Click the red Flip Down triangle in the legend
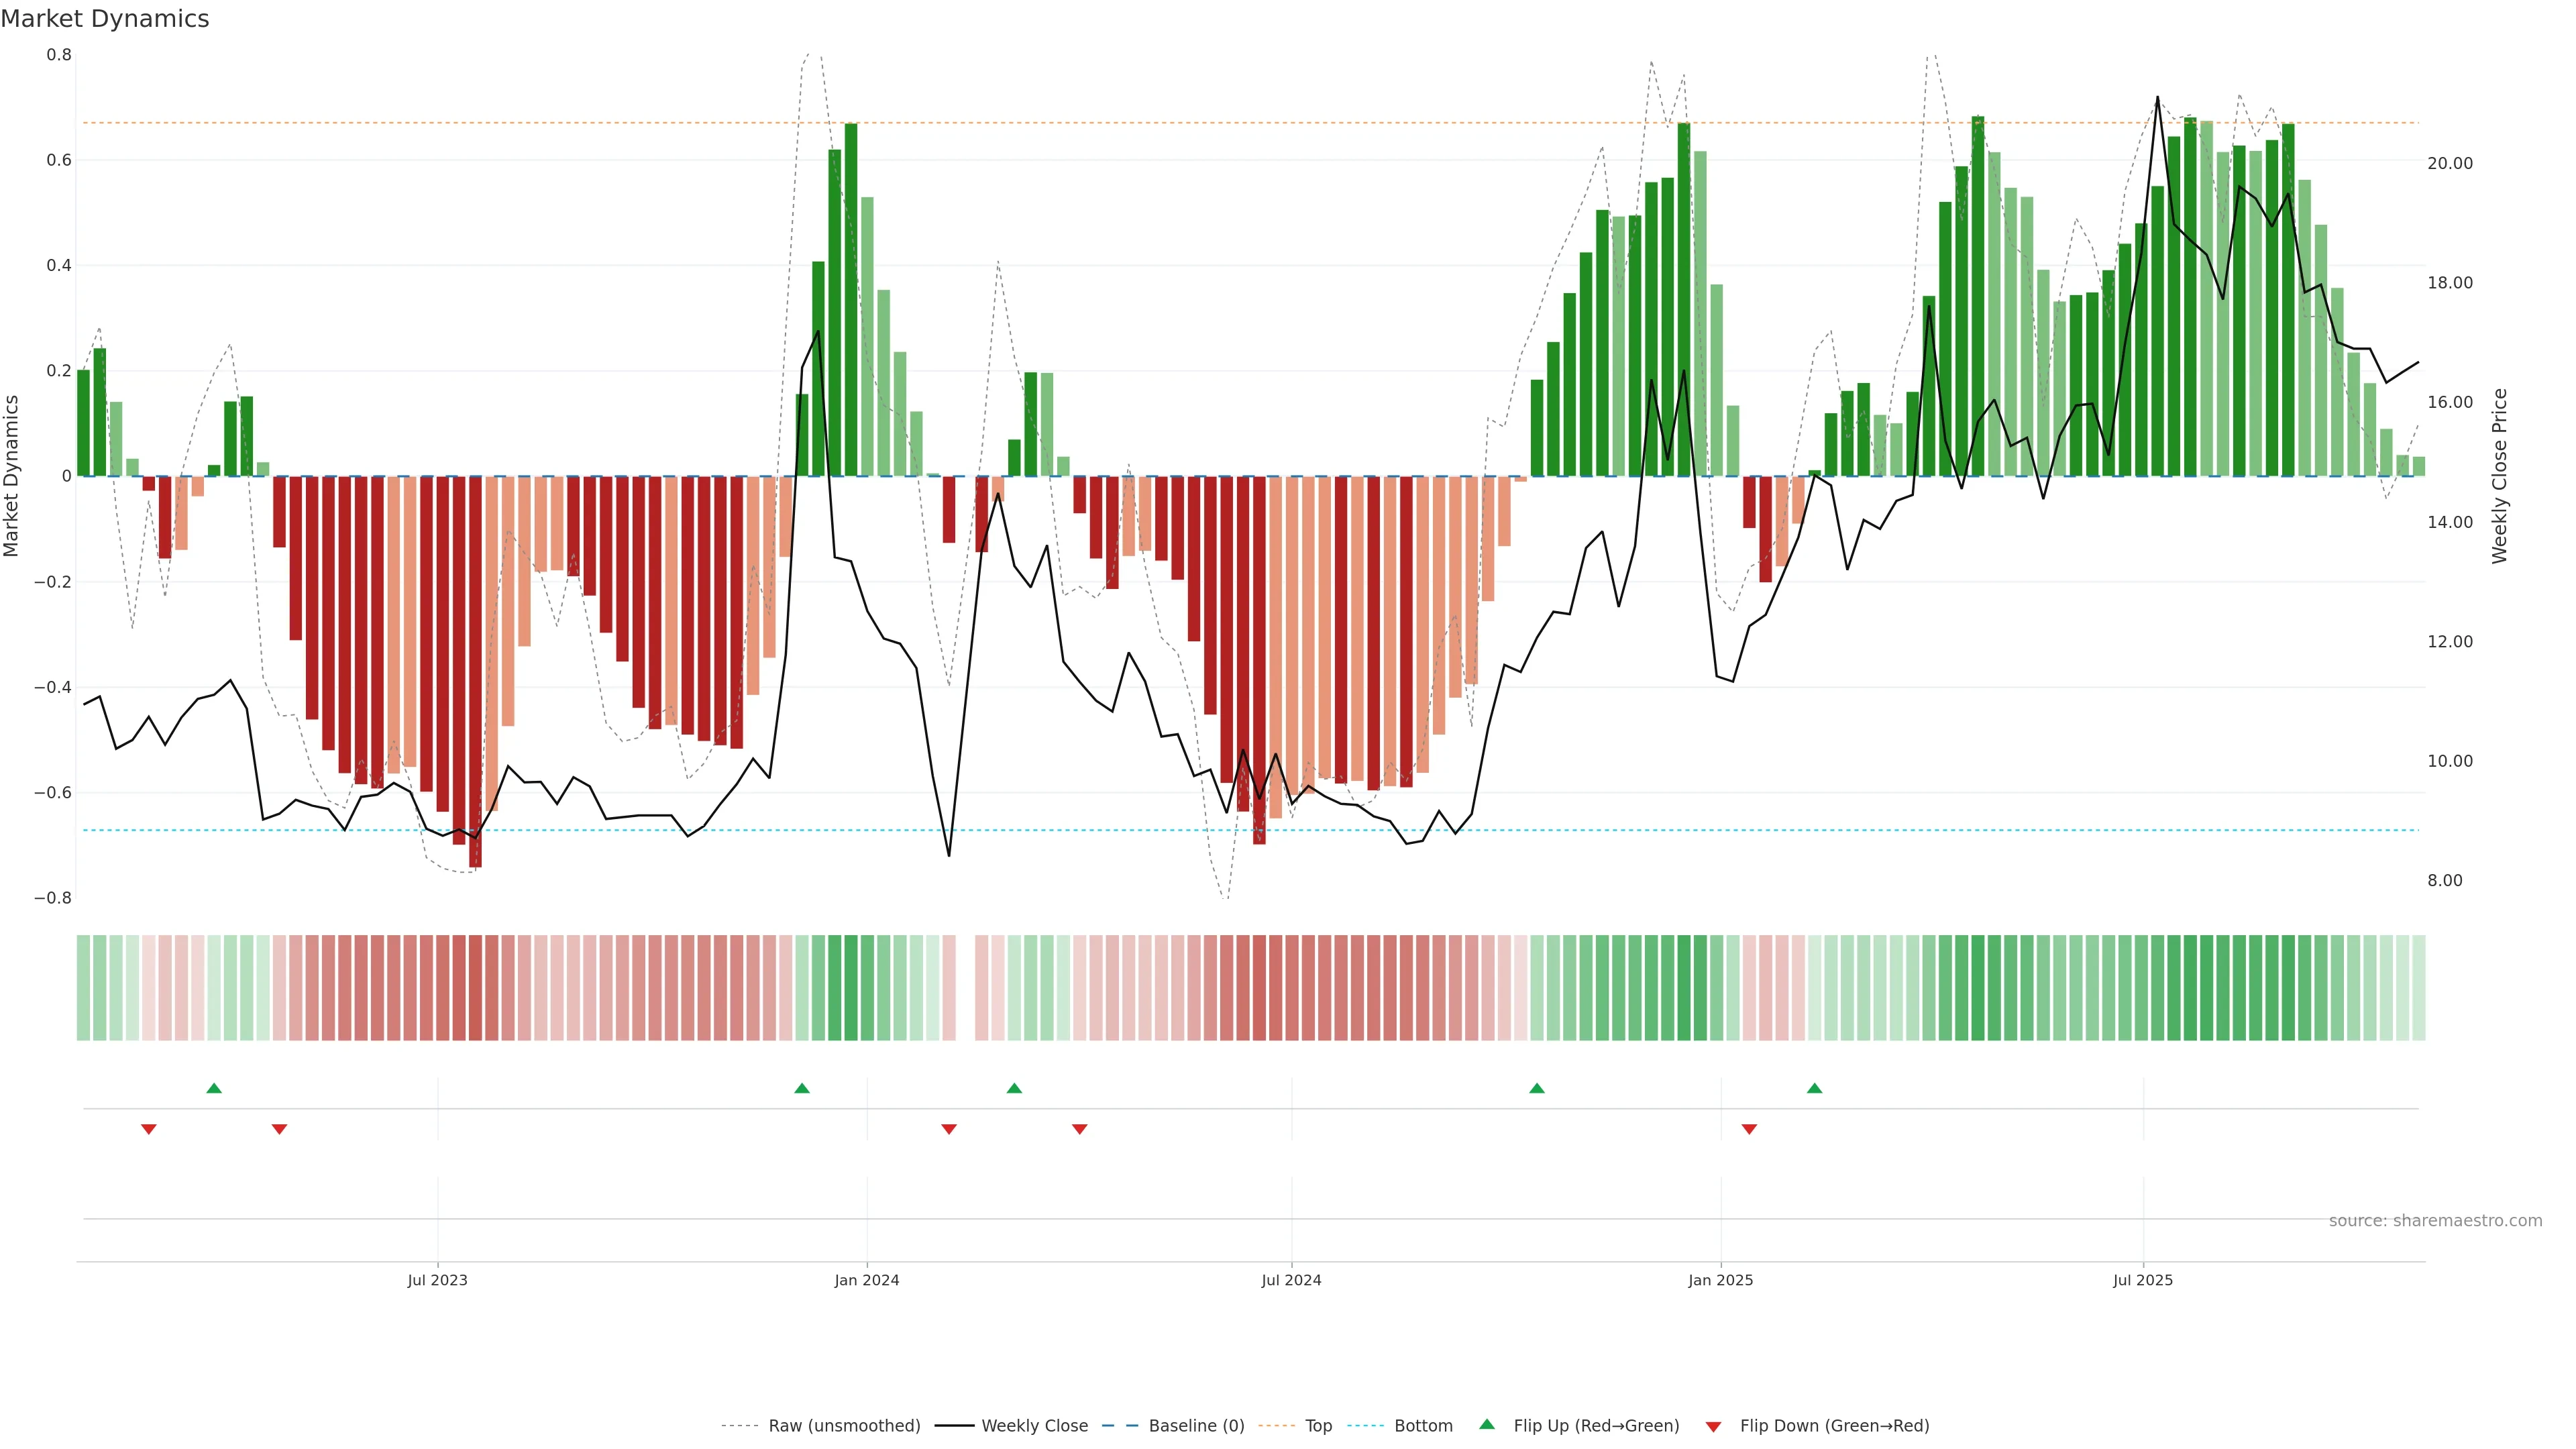This screenshot has height=1449, width=2576. coord(1713,1427)
